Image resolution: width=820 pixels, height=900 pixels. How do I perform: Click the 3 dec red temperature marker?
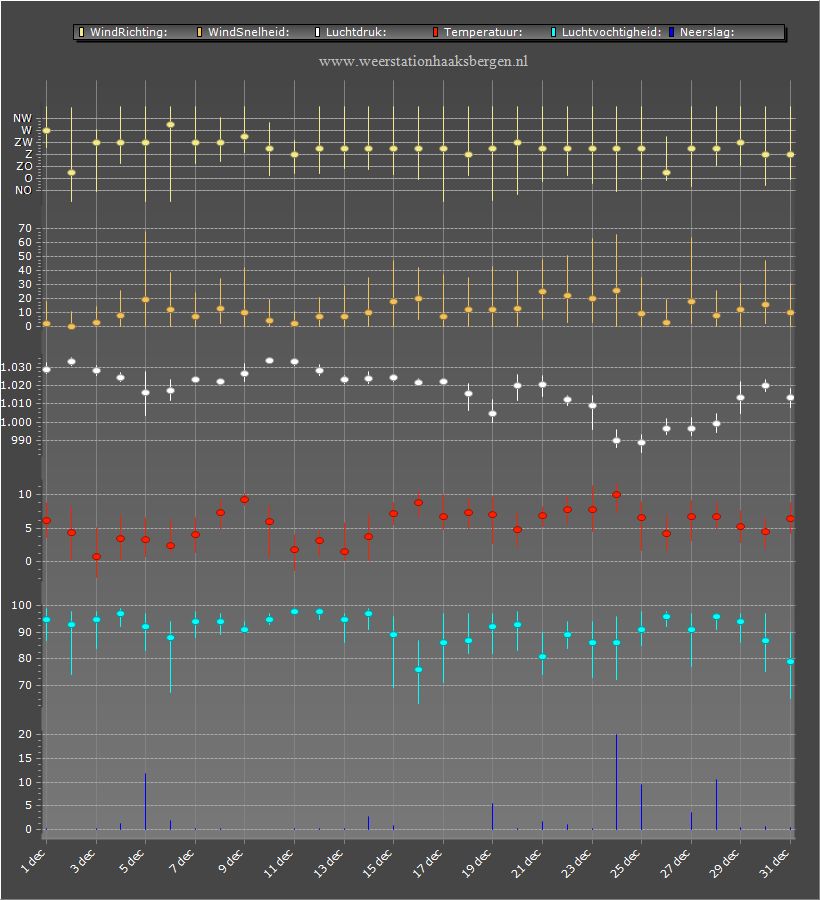pos(96,557)
